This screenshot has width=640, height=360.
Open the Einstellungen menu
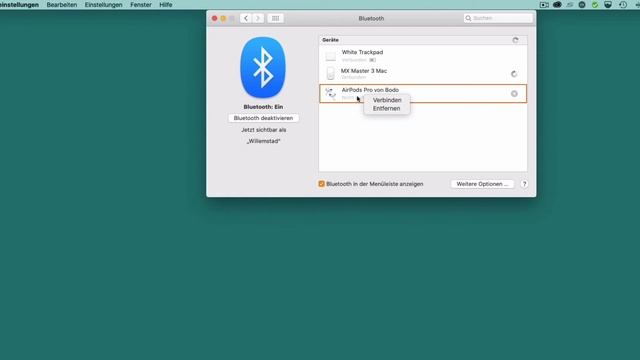click(x=103, y=5)
